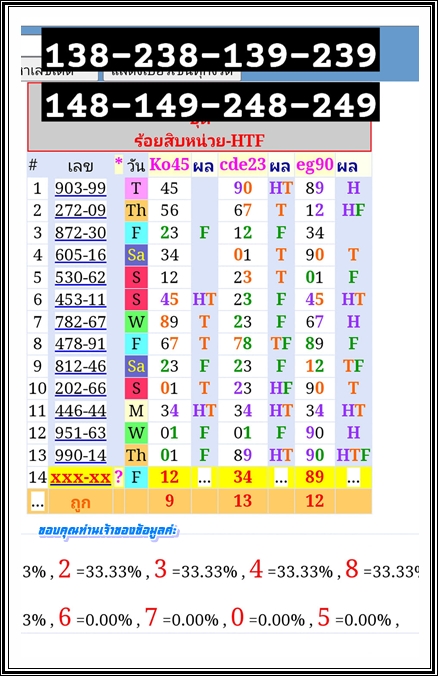Select the Ko45 prediction 12 in row 14

point(169,477)
